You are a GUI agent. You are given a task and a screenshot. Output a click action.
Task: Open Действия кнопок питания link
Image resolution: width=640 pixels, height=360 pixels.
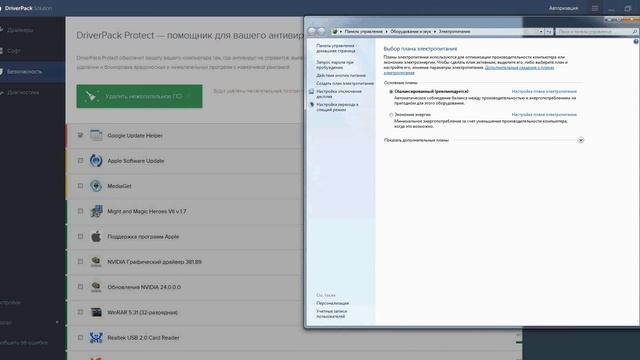click(x=341, y=76)
